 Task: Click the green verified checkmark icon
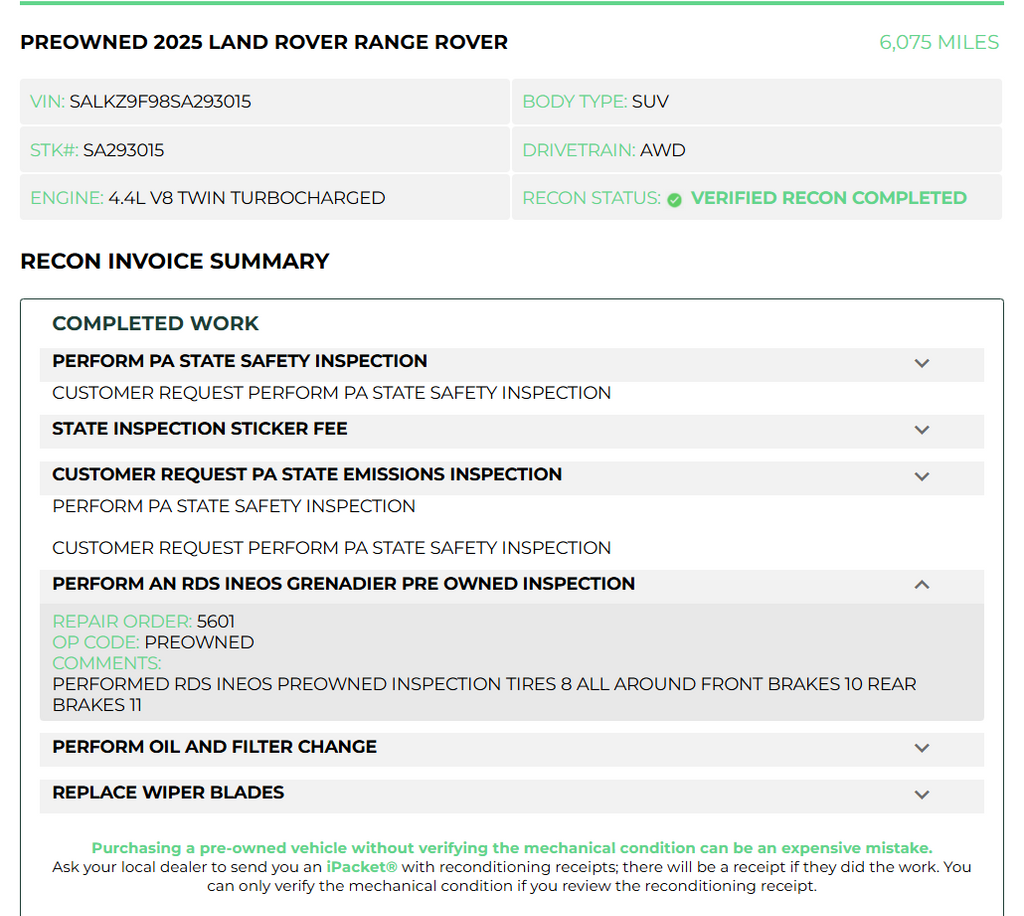click(x=675, y=200)
